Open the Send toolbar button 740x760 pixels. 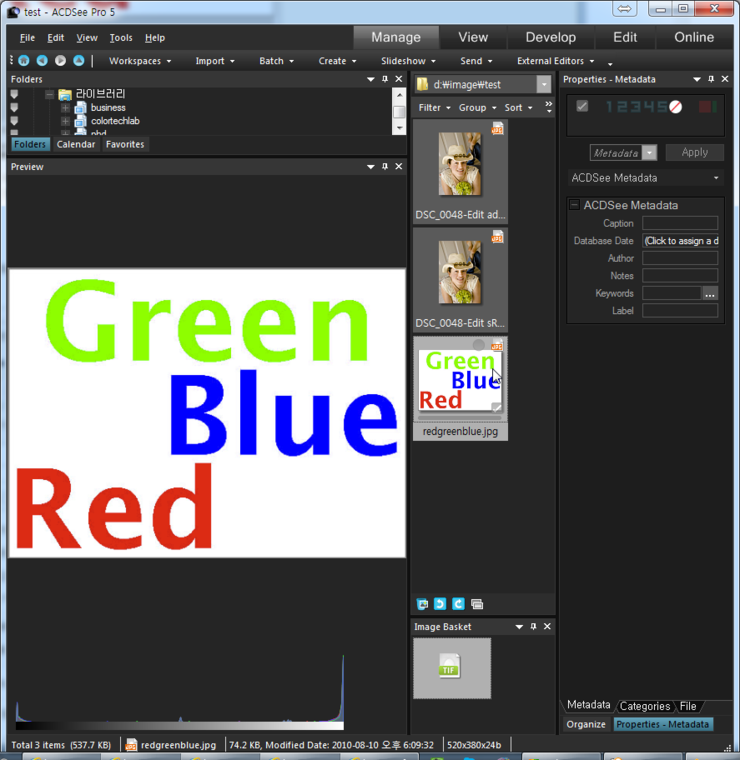point(476,61)
